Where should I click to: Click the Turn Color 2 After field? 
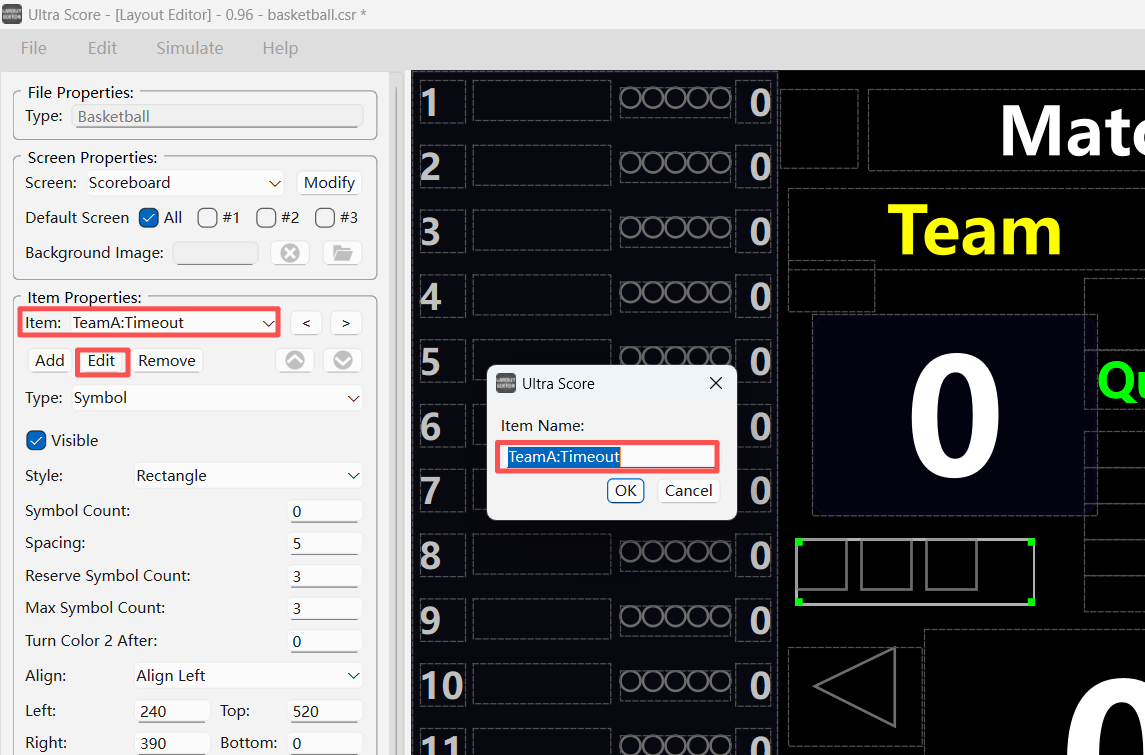click(325, 641)
